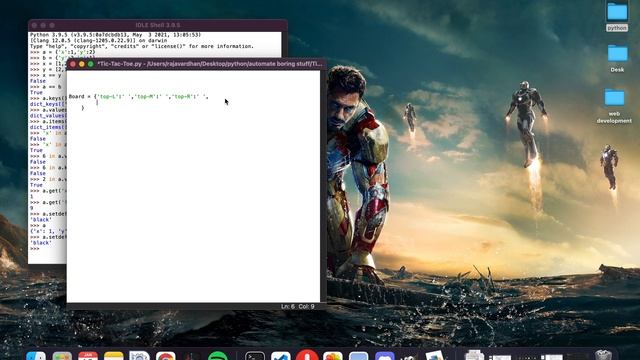Click the Ln: 6 Col: 9 status indicator
This screenshot has width=640, height=360.
298,307
